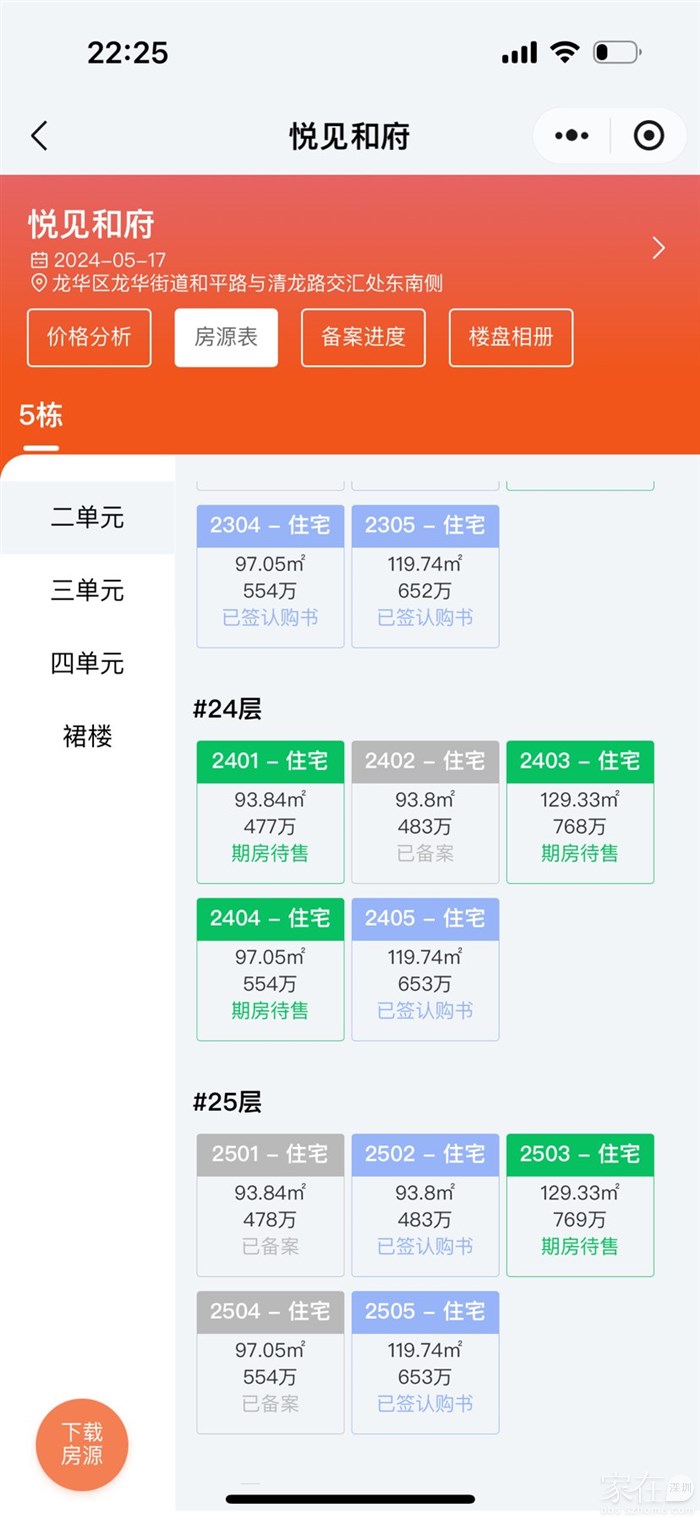Tap the battery icon in status bar
Image resolution: width=700 pixels, height=1518 pixels.
(x=616, y=53)
